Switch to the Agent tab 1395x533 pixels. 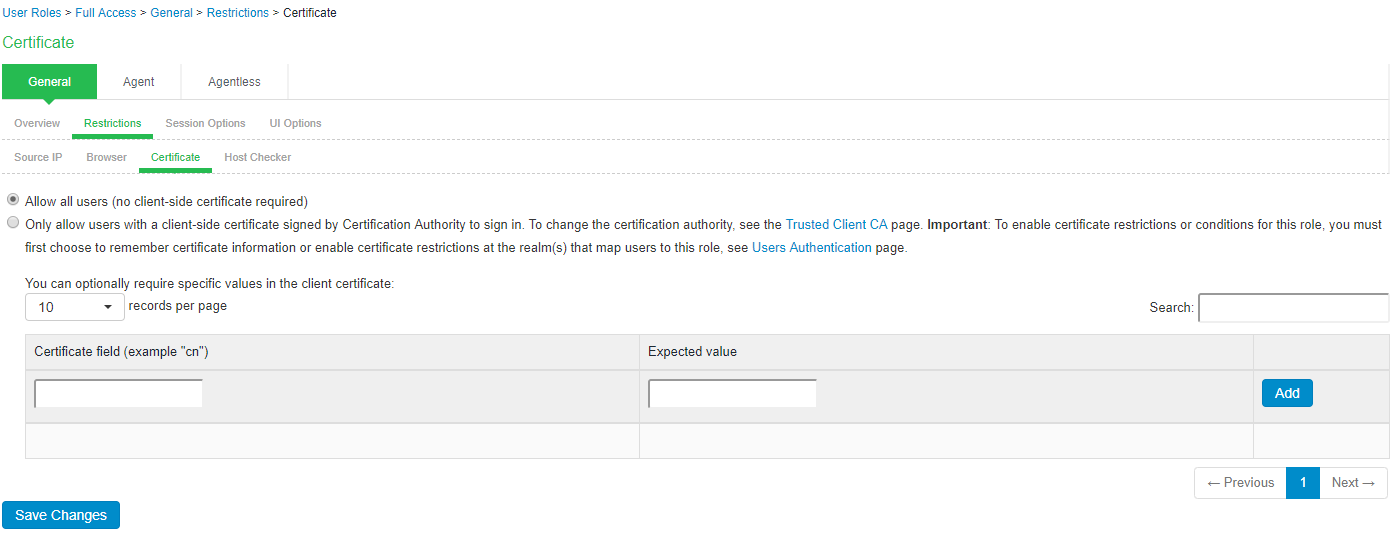click(138, 82)
